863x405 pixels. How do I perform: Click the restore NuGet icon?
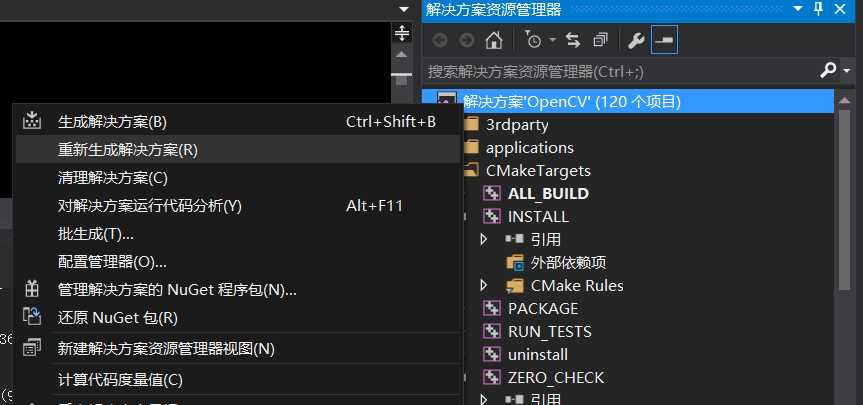[32, 317]
